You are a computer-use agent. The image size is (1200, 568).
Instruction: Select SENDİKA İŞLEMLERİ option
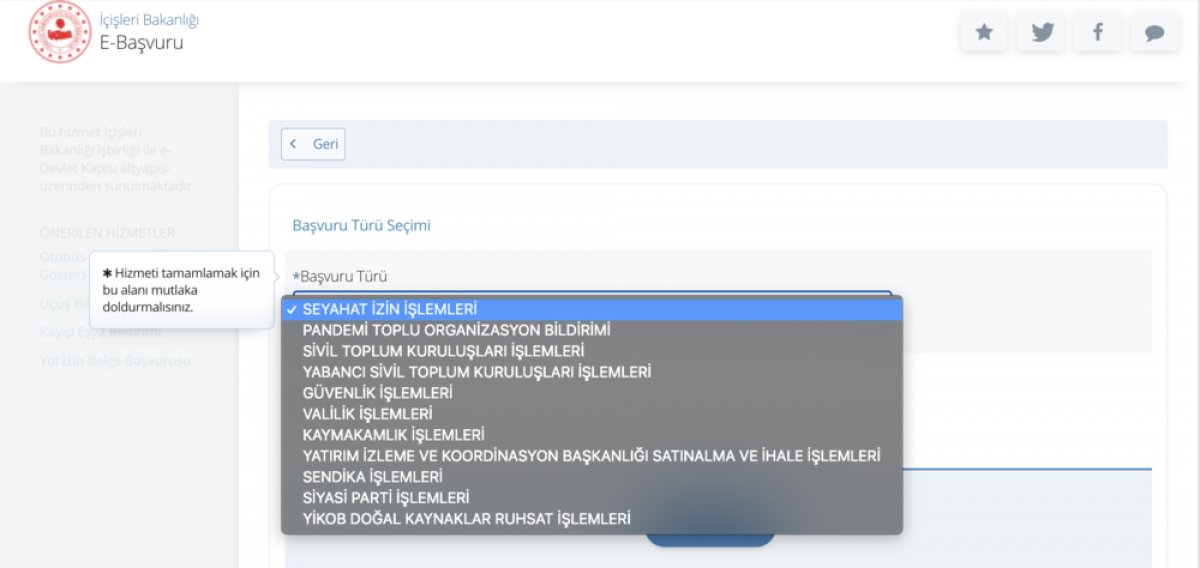tap(372, 476)
